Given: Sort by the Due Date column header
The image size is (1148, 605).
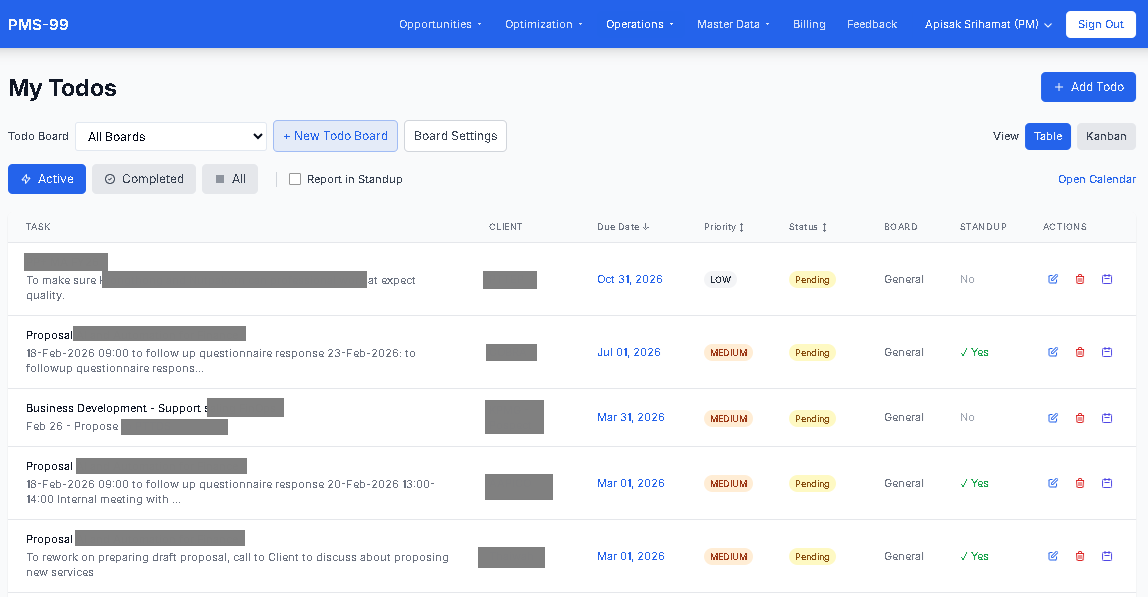Looking at the screenshot, I should (x=623, y=227).
